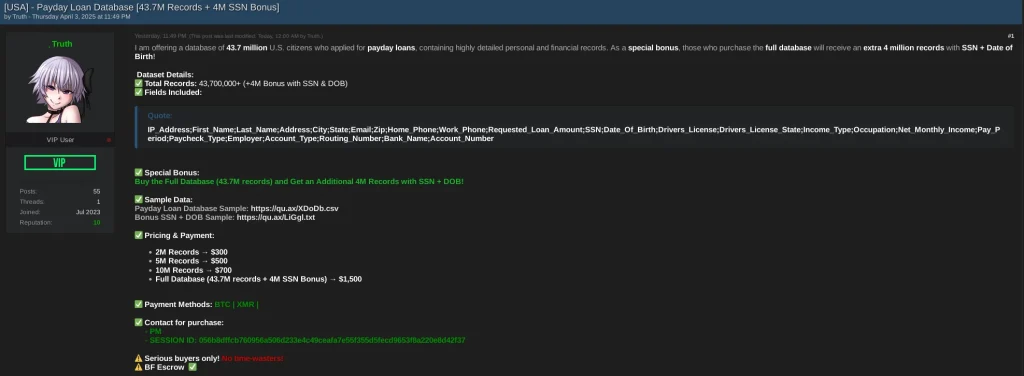Click the warning icon next to BF Escrow
Screen dimensions: 1024x376
pyautogui.click(x=138, y=367)
